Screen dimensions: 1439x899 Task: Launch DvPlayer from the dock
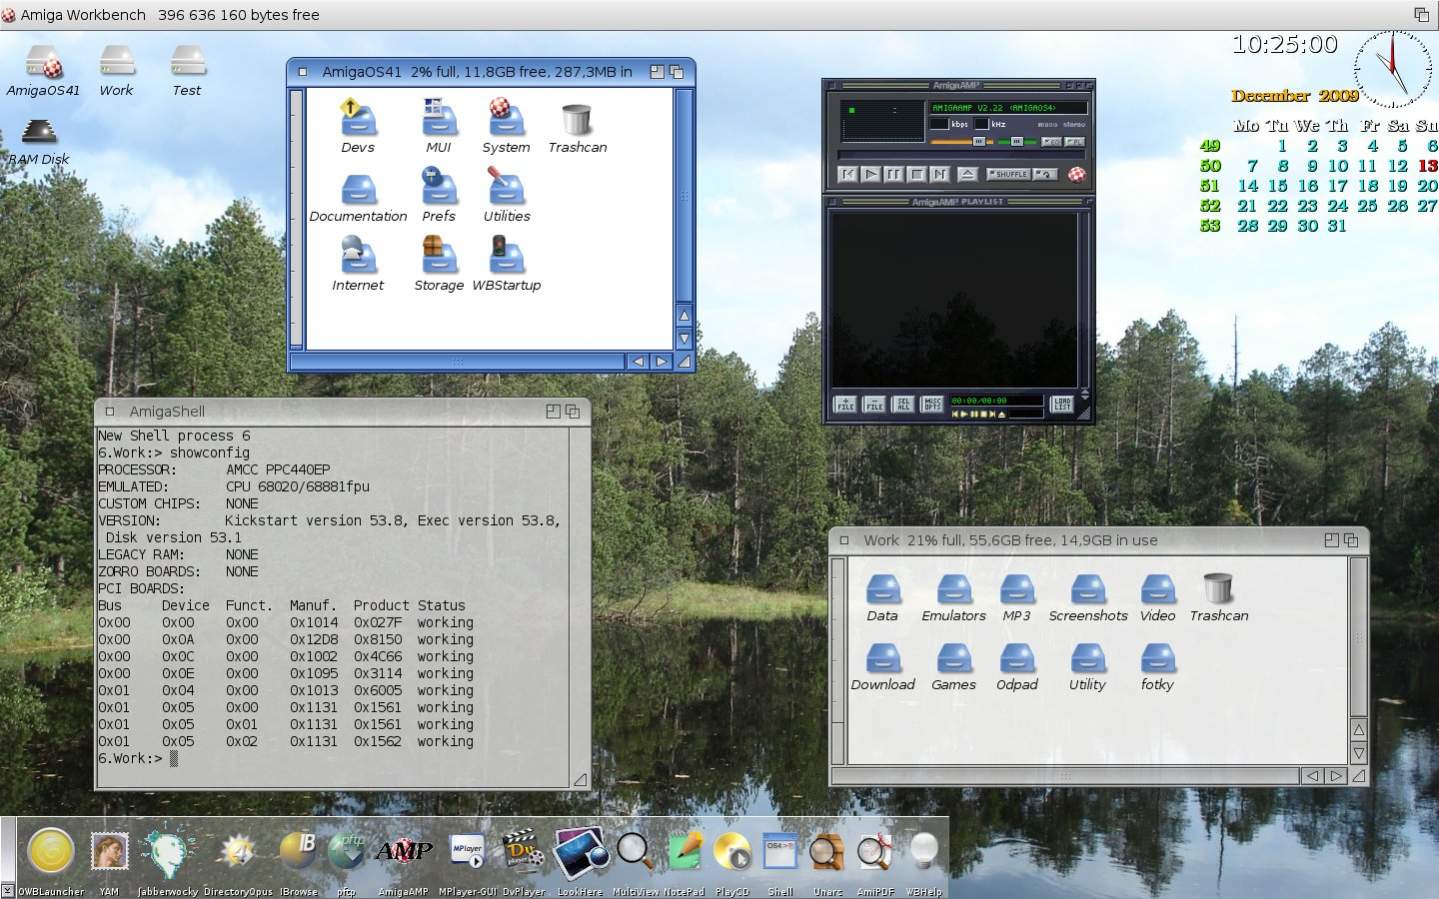coord(522,851)
